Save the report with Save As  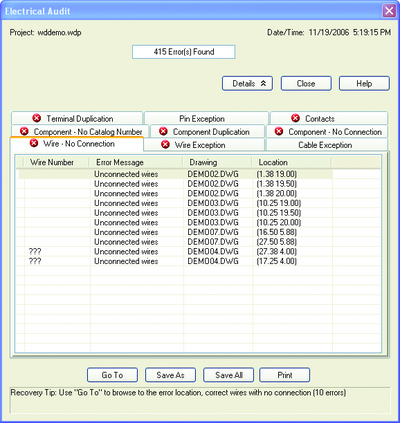(x=170, y=375)
